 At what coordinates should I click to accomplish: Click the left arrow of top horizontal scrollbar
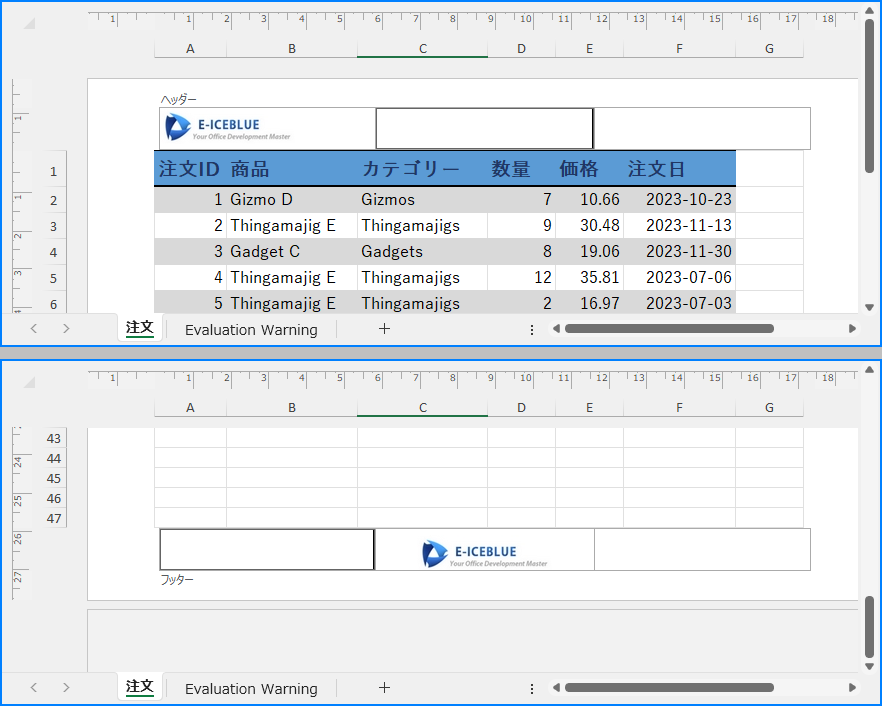(x=556, y=329)
